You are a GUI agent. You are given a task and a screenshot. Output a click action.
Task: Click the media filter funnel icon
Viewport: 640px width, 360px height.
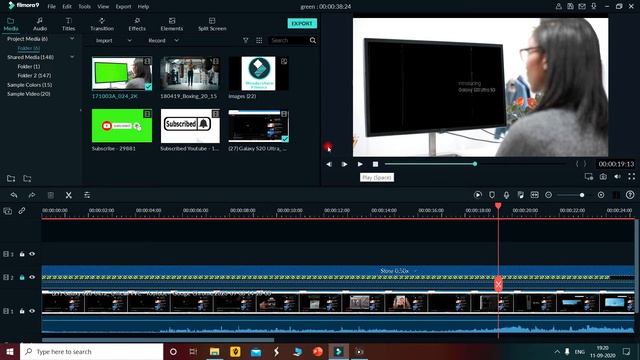point(245,40)
